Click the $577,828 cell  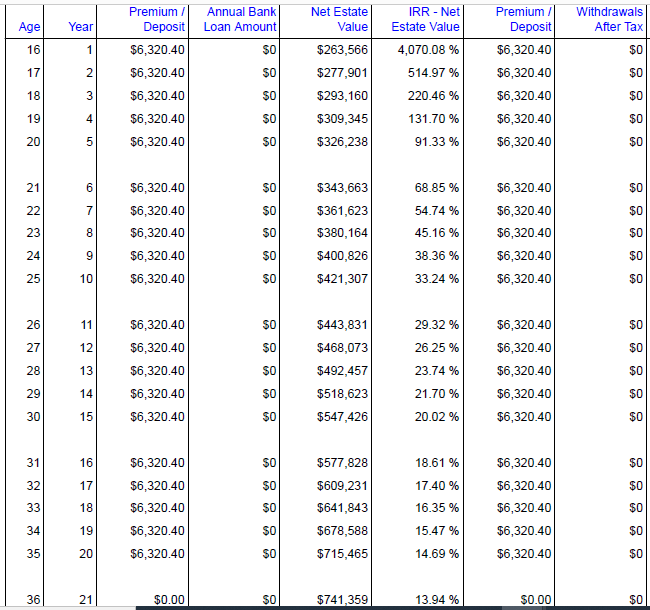tap(342, 463)
